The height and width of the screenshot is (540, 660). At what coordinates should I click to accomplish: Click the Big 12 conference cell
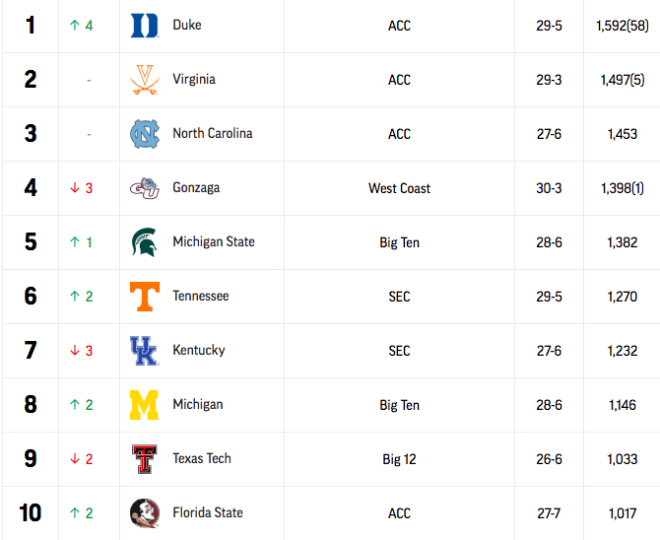(x=399, y=459)
